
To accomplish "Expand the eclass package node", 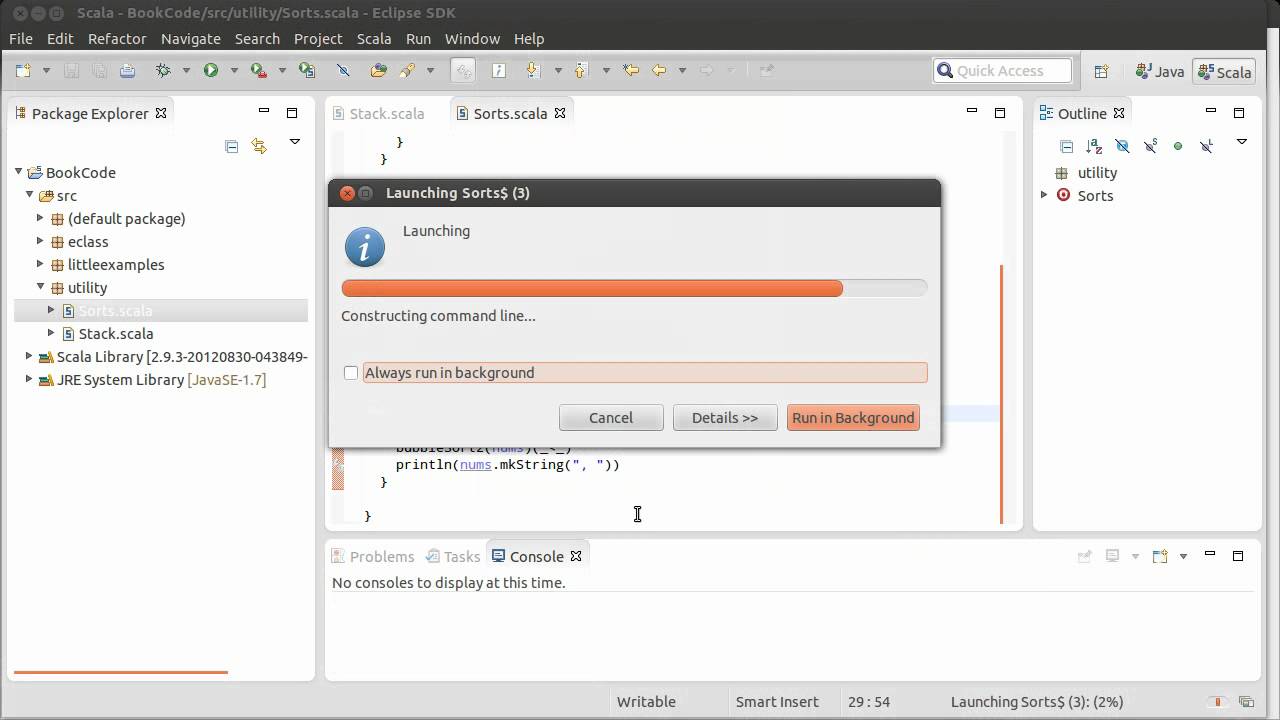I will pos(40,241).
